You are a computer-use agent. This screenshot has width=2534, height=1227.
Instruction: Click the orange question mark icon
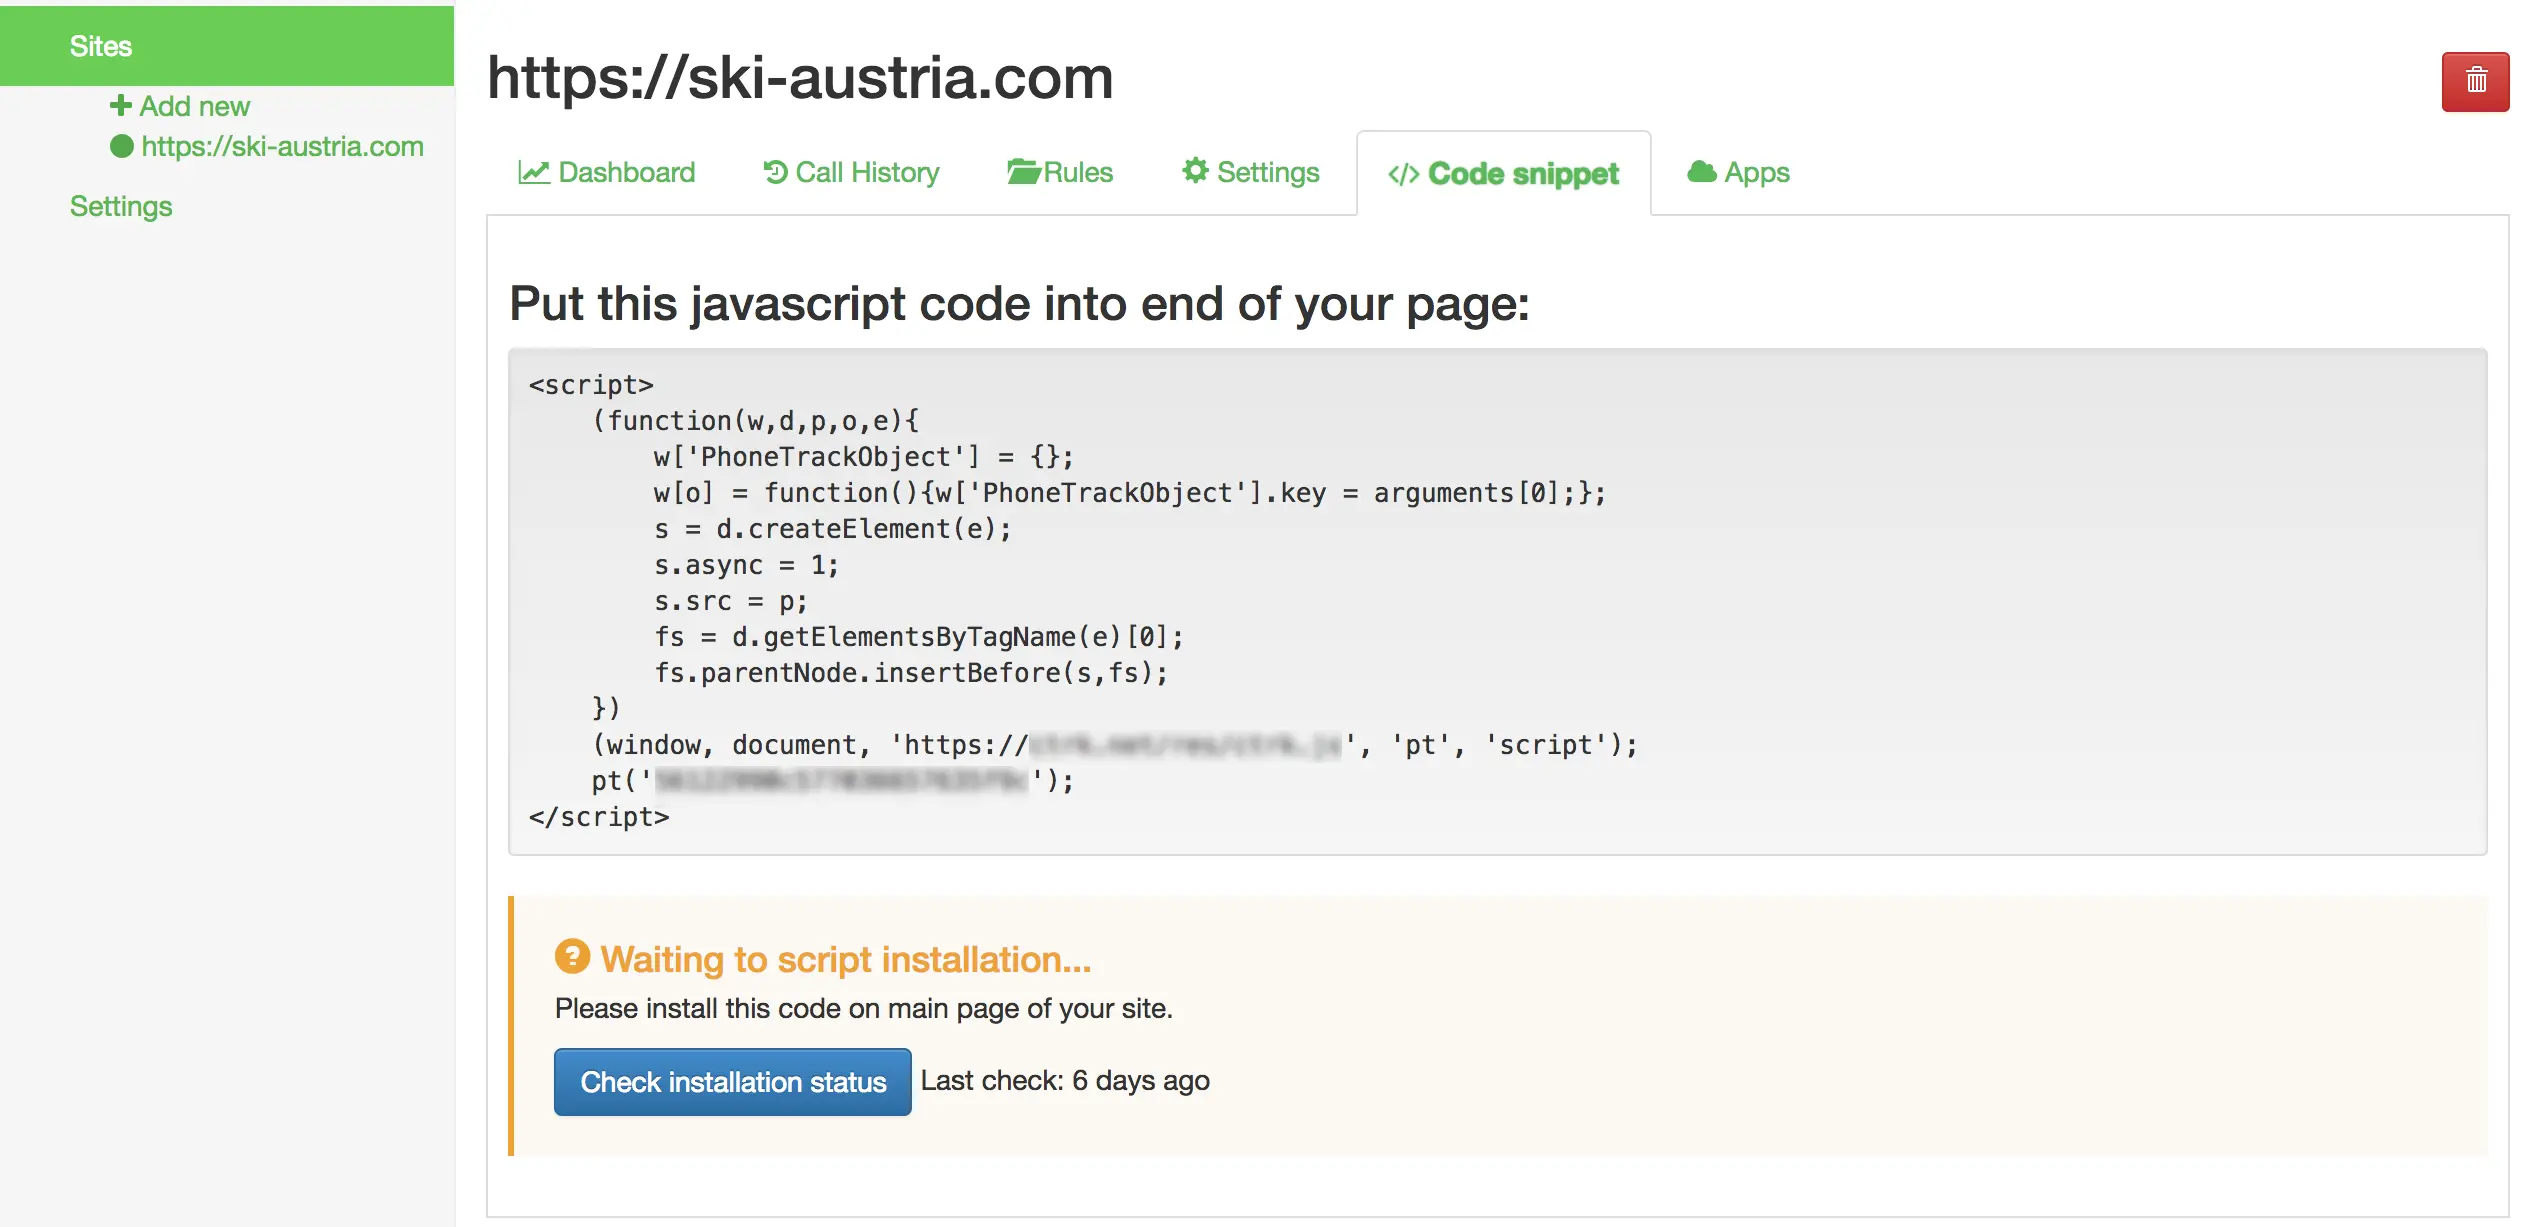(572, 956)
